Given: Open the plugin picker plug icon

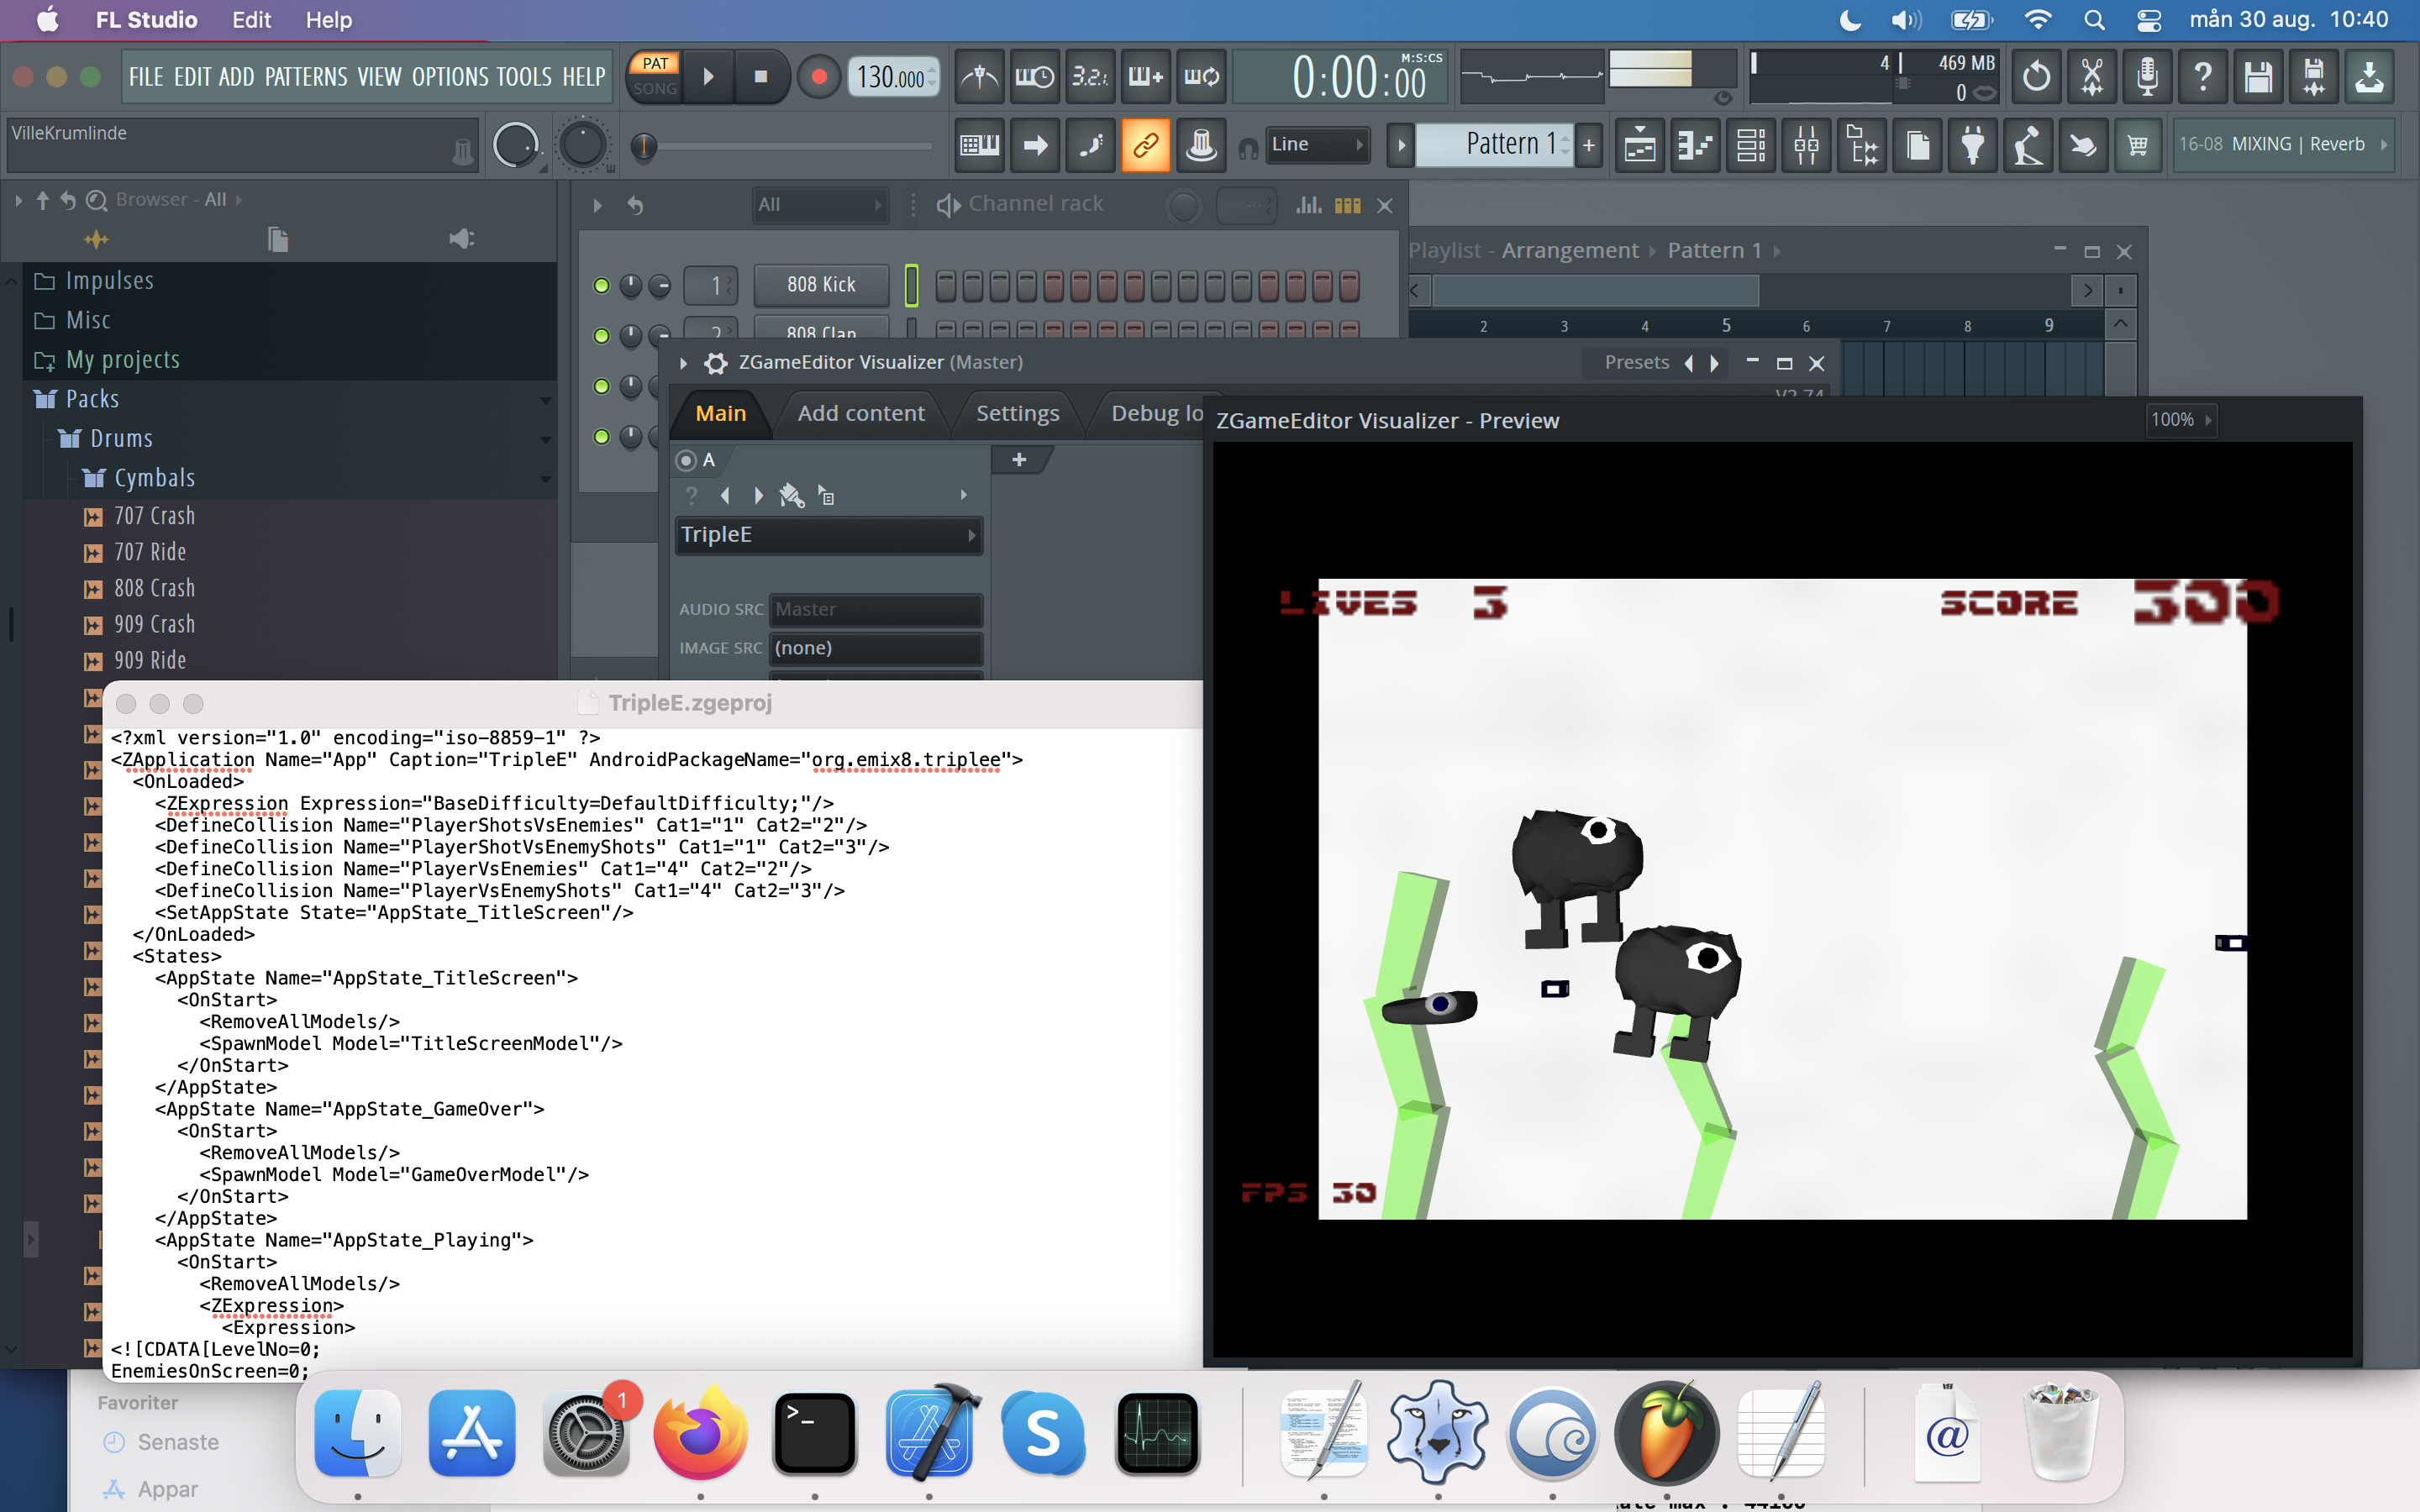Looking at the screenshot, I should point(1973,146).
